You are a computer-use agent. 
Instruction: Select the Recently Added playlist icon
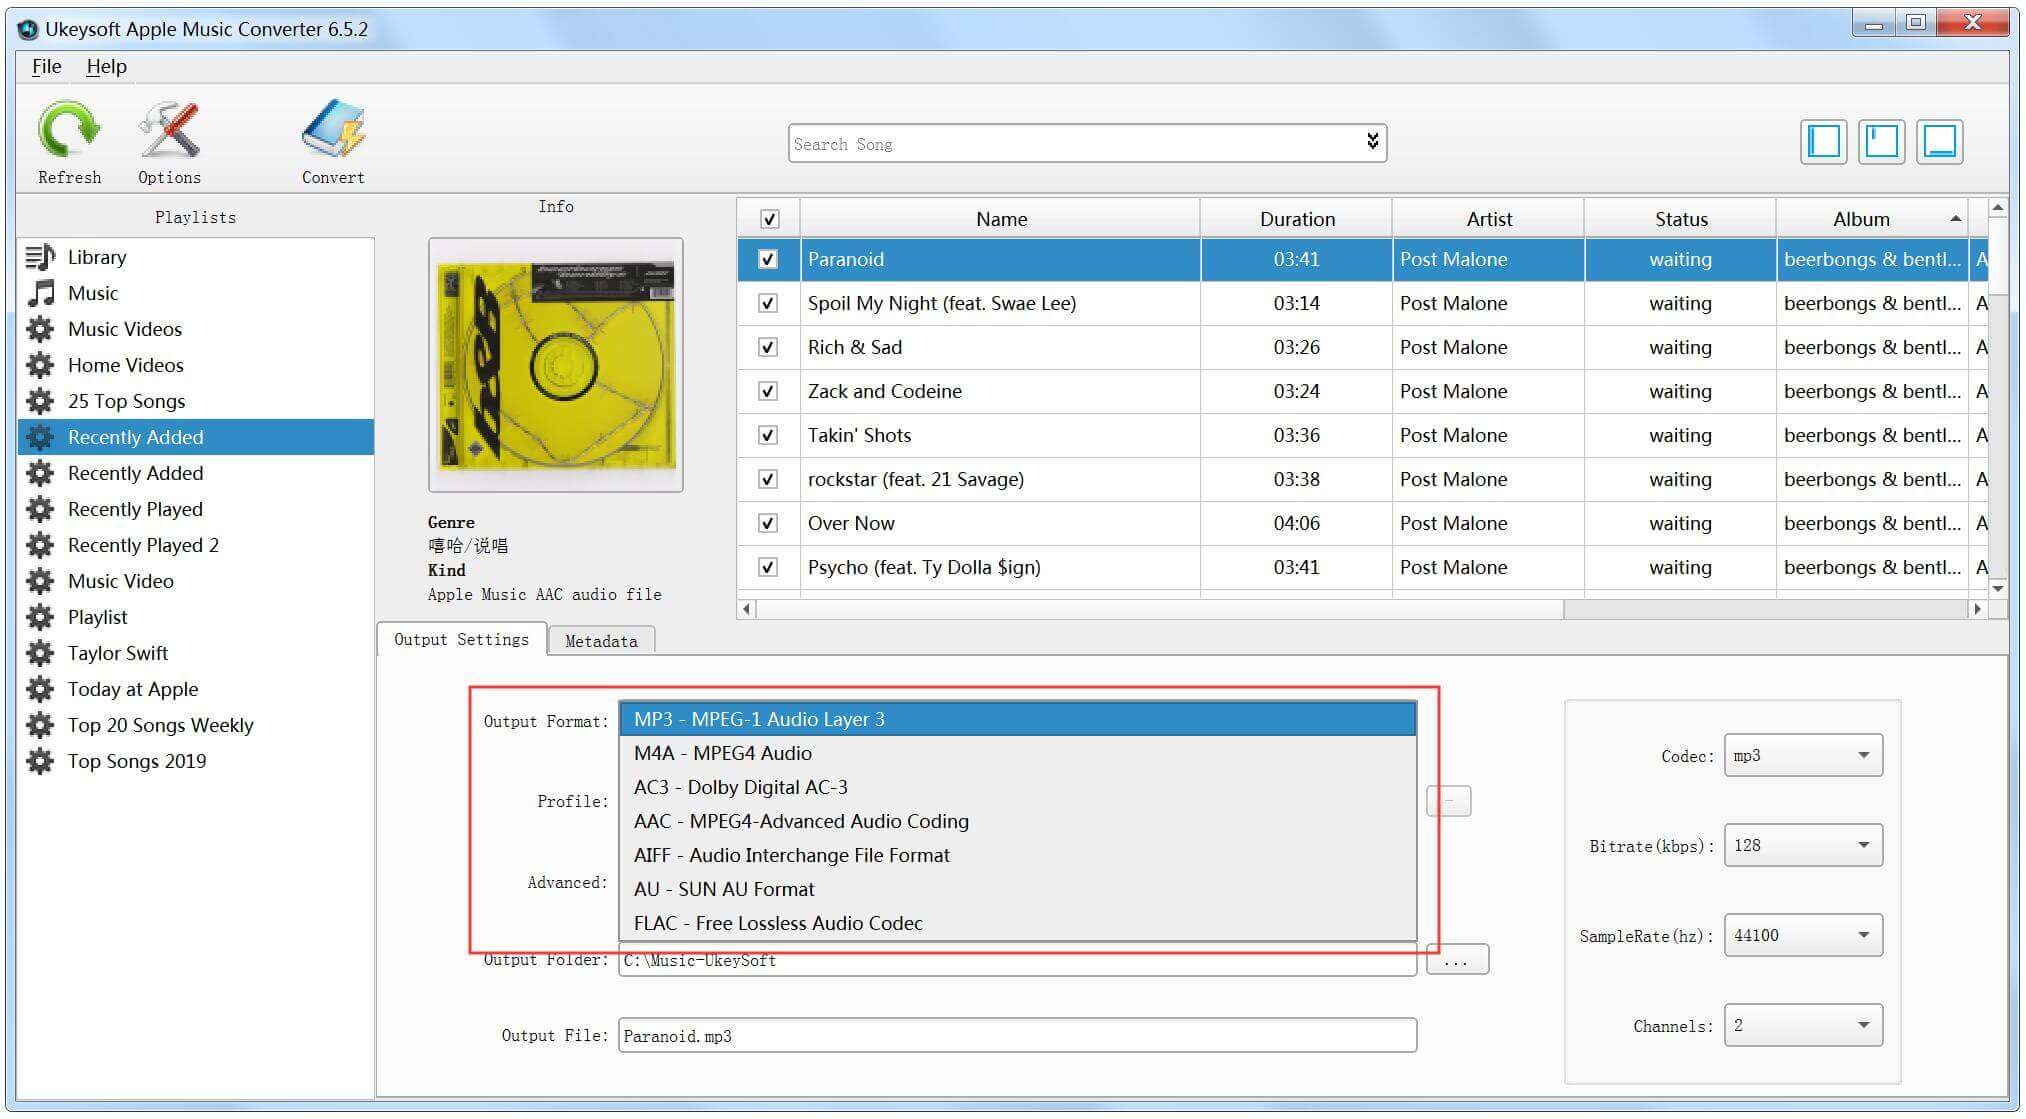point(43,437)
